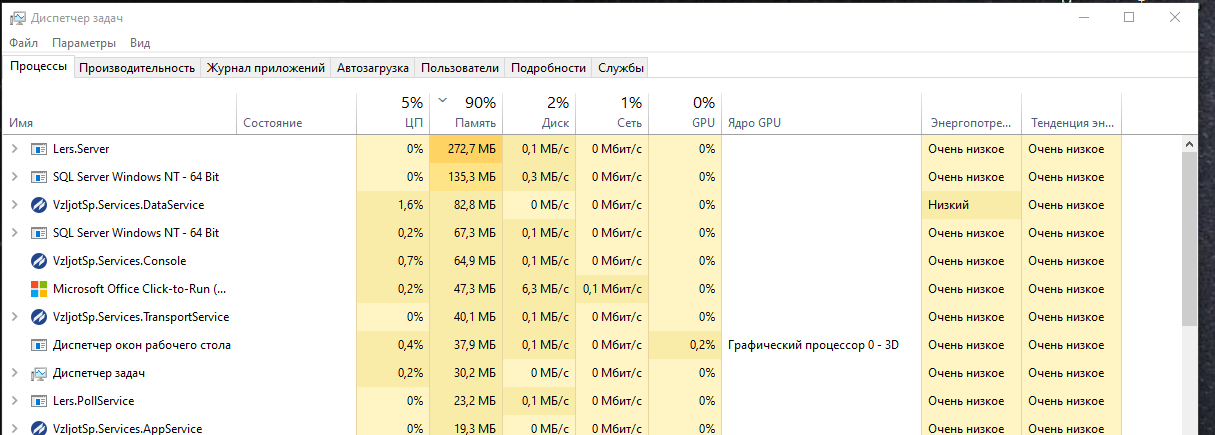The width and height of the screenshot is (1215, 435).
Task: Open the Файл menu
Action: pyautogui.click(x=24, y=43)
